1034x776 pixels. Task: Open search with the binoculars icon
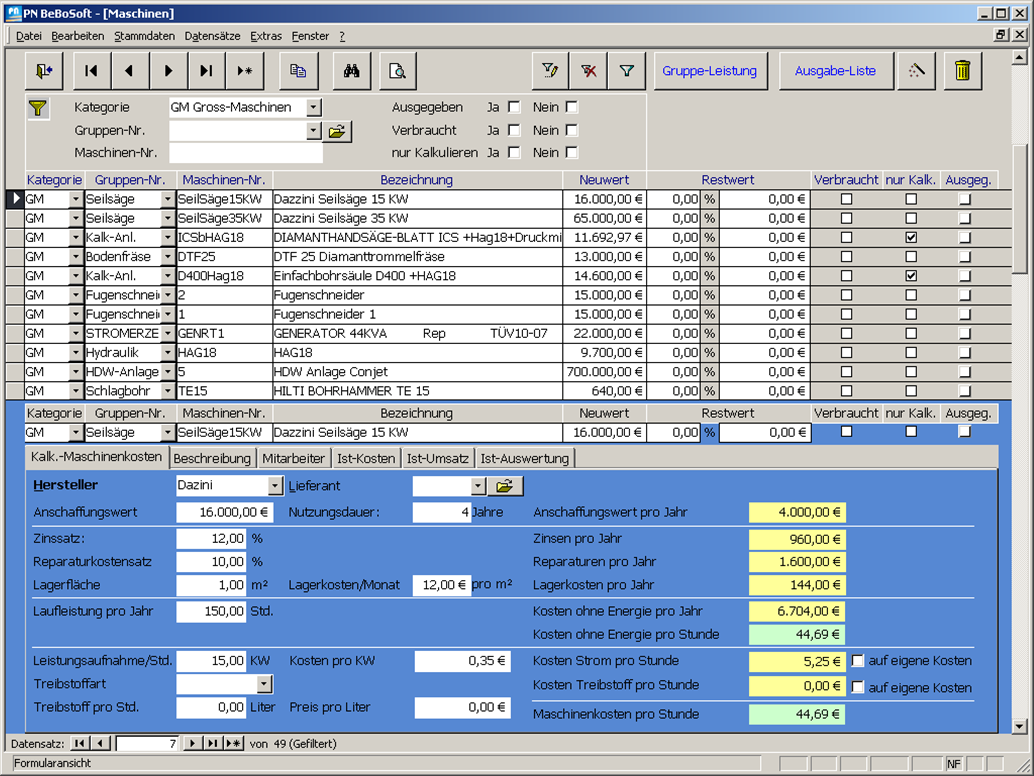click(352, 71)
